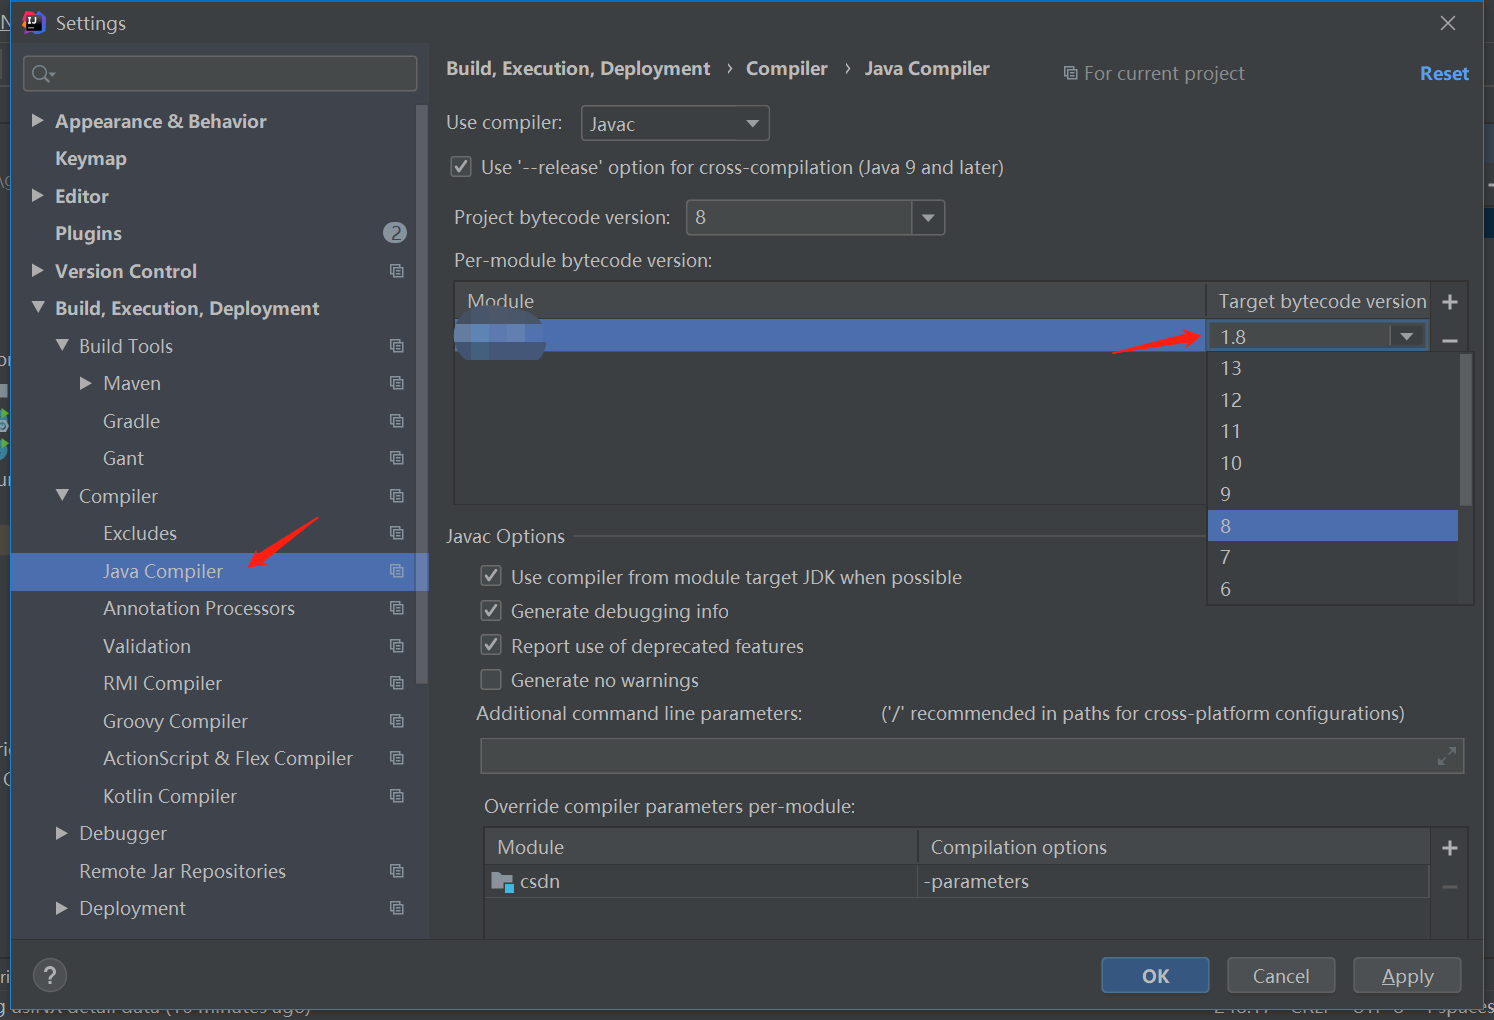Click the Cancel button

pos(1281,976)
